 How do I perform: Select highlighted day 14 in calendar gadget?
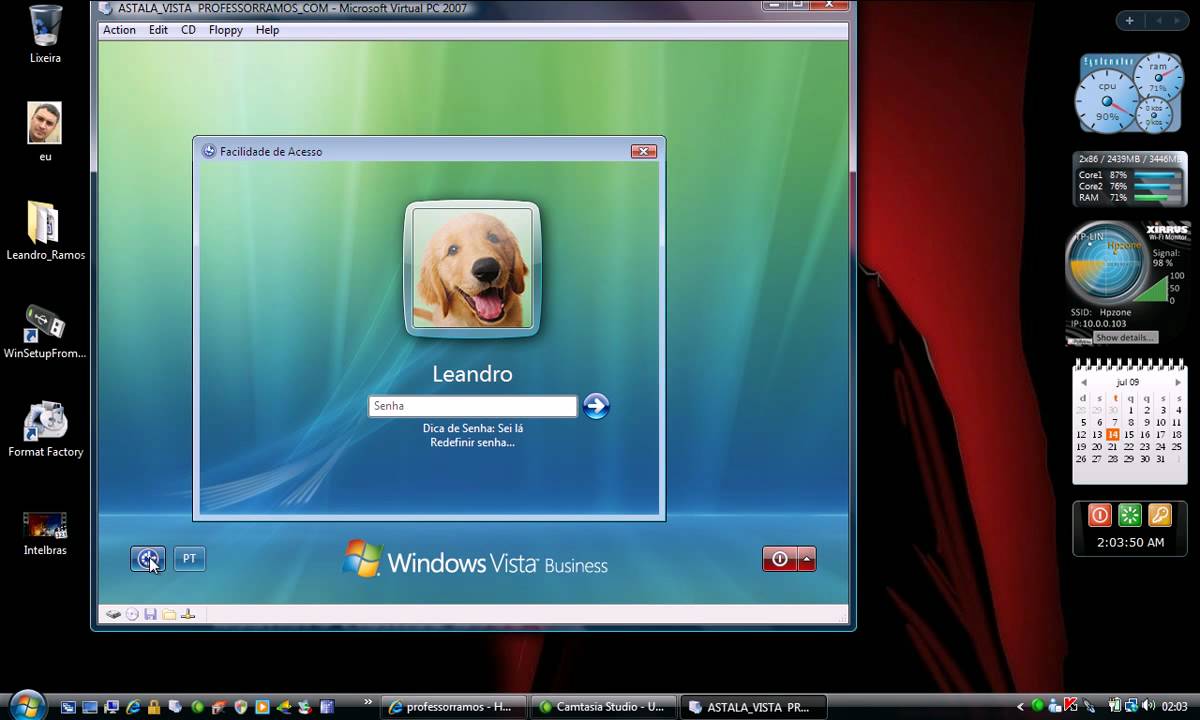click(1113, 435)
